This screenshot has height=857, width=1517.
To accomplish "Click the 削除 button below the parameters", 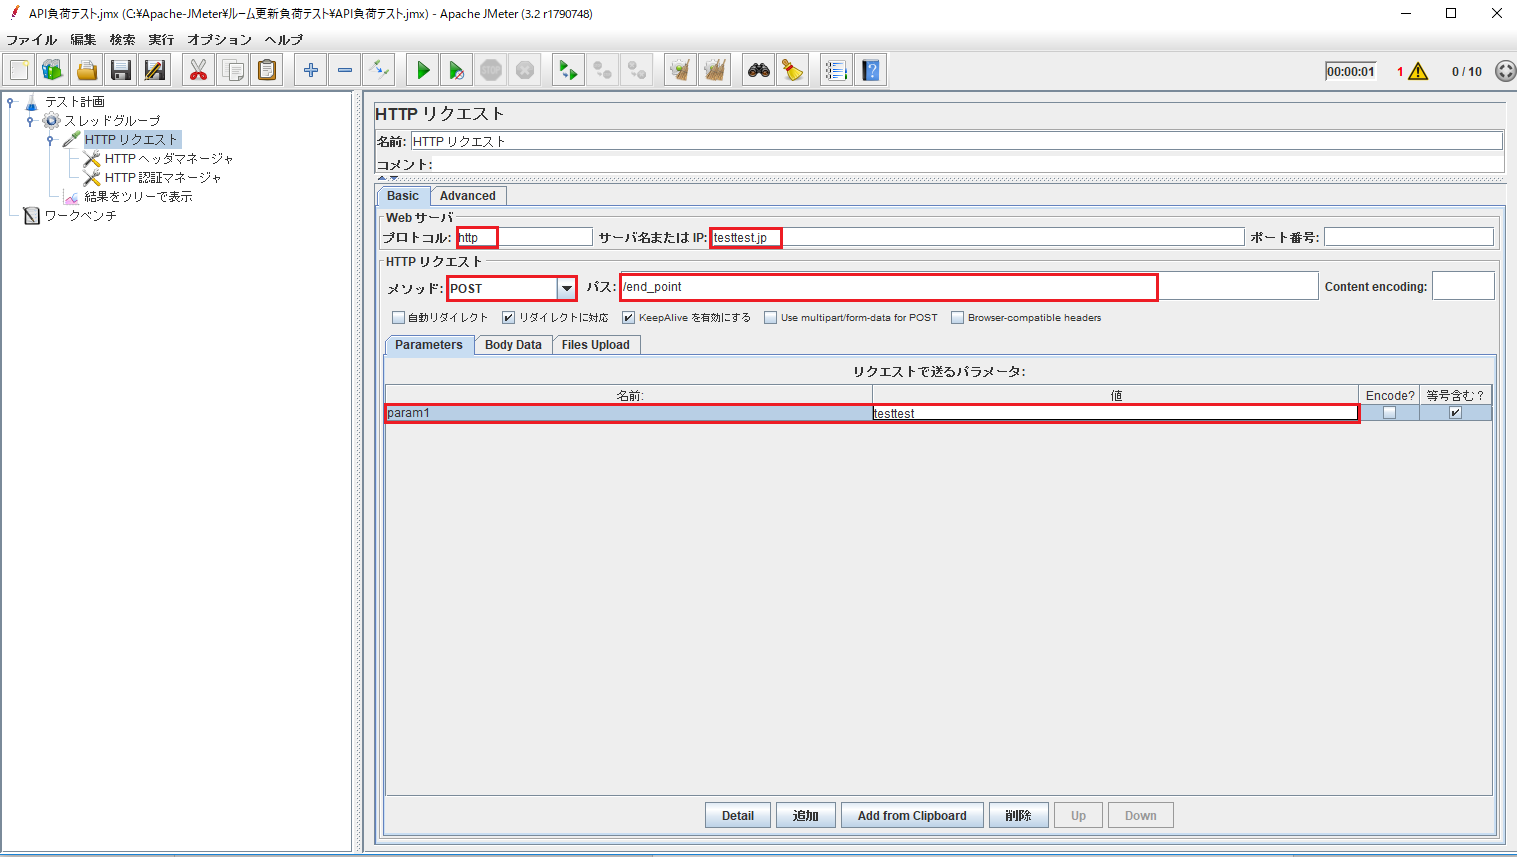I will (1018, 815).
